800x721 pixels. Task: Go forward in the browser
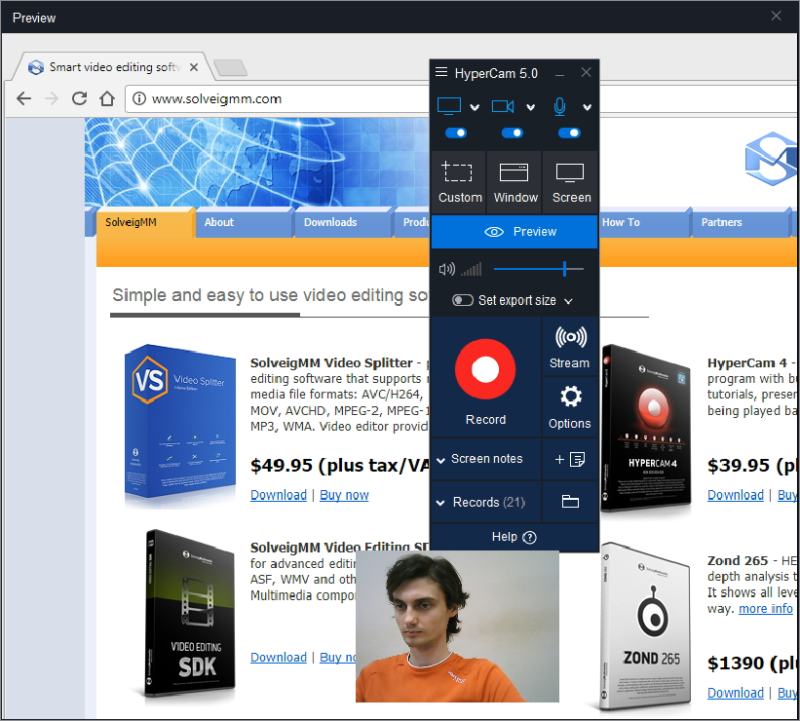52,98
